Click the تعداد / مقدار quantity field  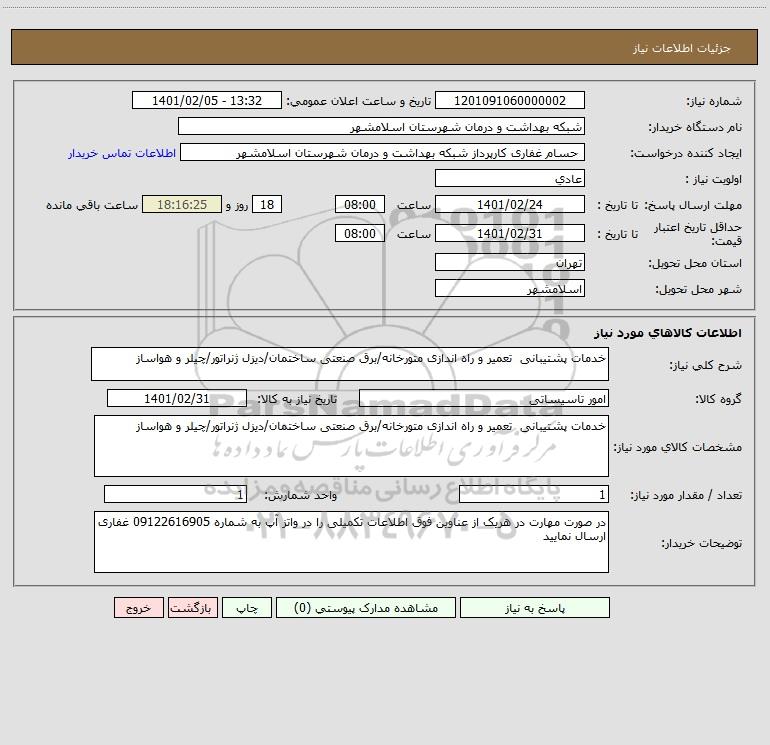[x=534, y=495]
